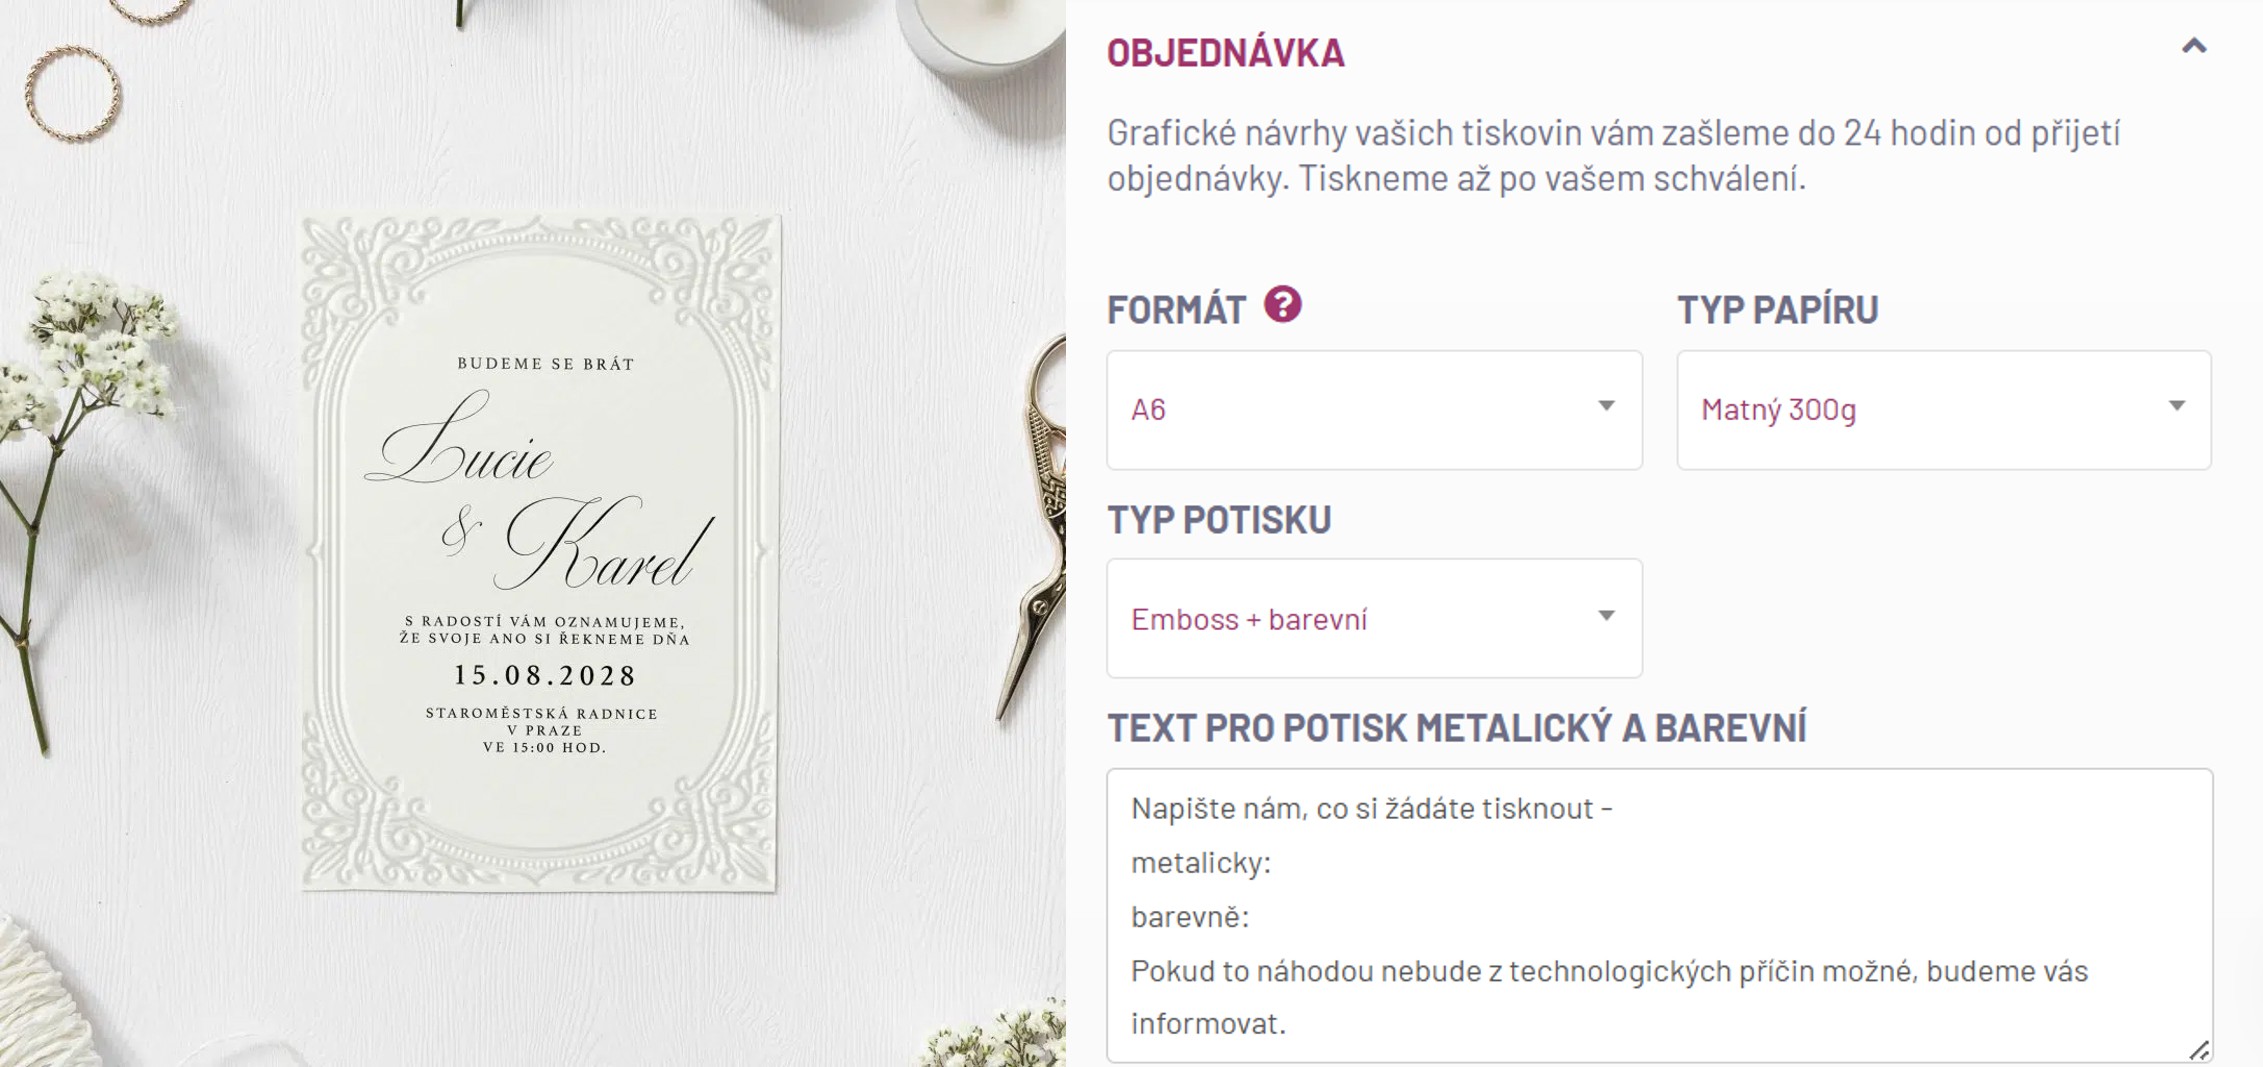
Task: Click the arrow inside the Formát select box
Action: (1606, 406)
